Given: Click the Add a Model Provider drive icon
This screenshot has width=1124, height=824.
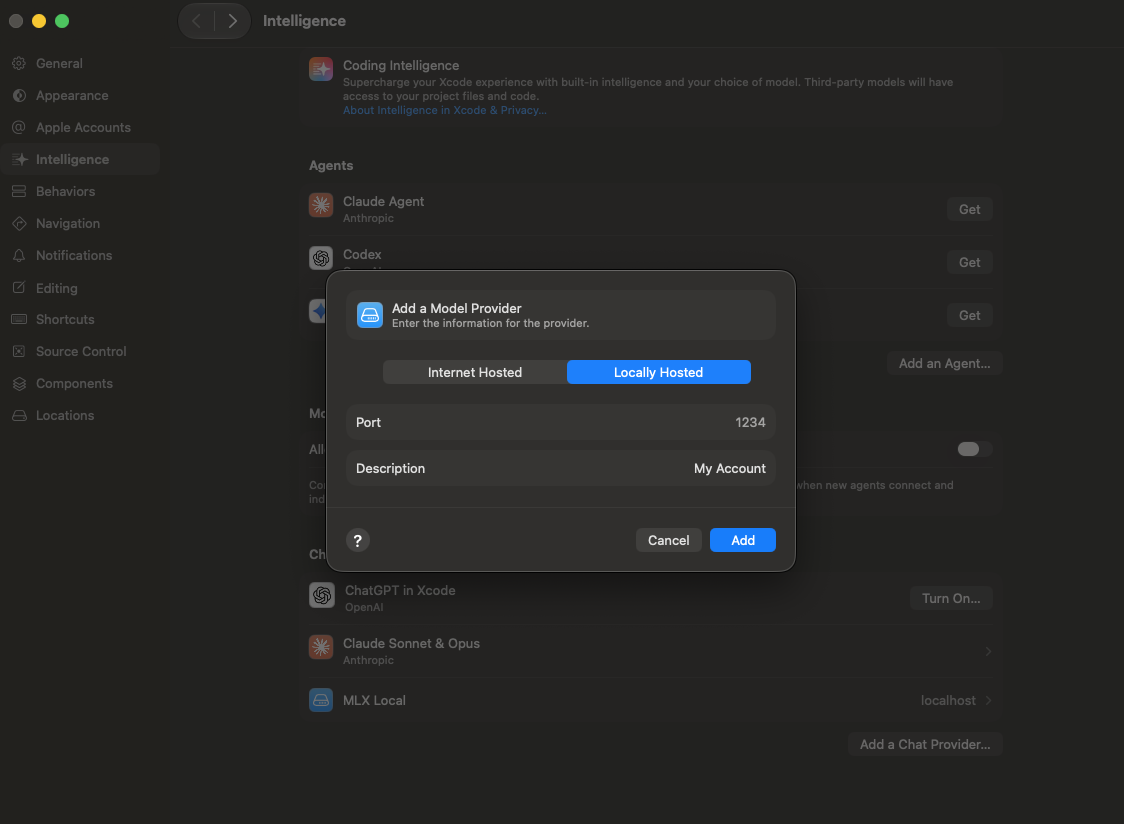Looking at the screenshot, I should coord(370,315).
